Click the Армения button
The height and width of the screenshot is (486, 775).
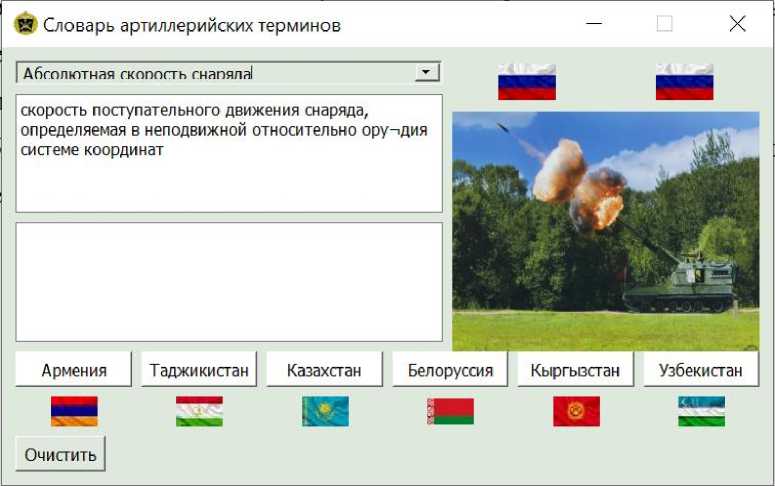74,369
